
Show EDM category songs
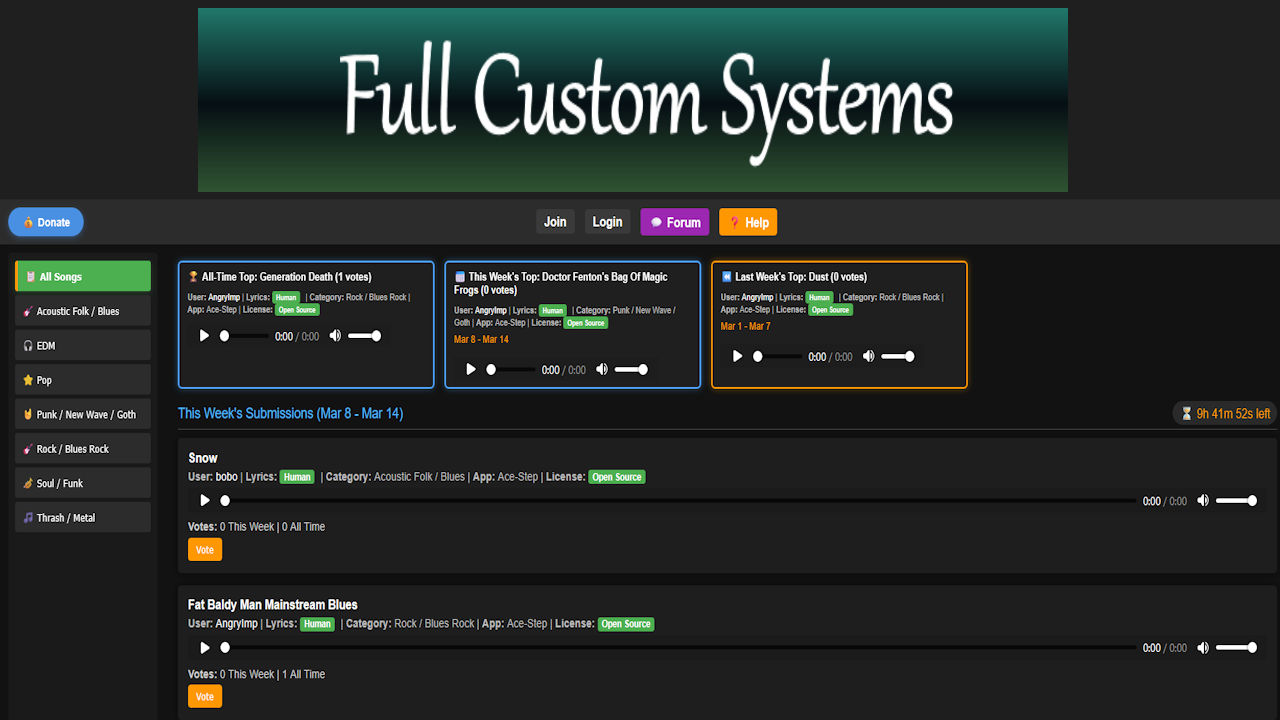pyautogui.click(x=83, y=345)
